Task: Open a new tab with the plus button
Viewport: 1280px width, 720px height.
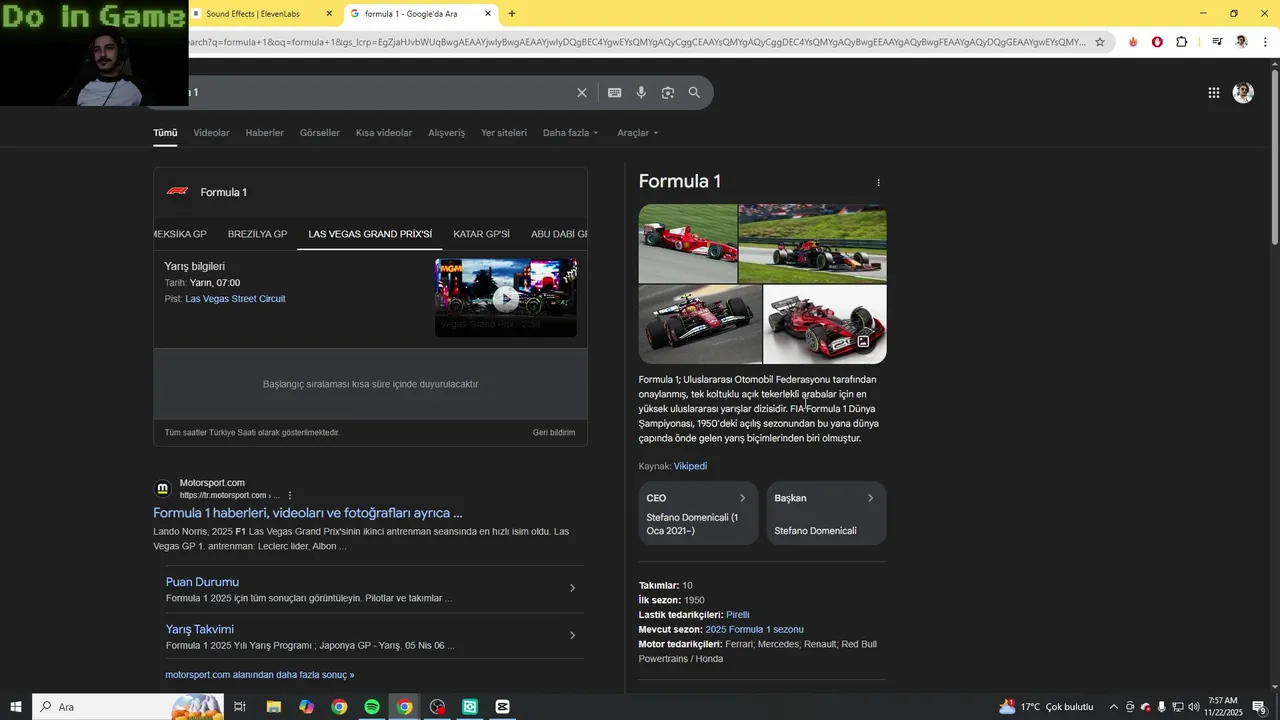Action: pyautogui.click(x=512, y=14)
